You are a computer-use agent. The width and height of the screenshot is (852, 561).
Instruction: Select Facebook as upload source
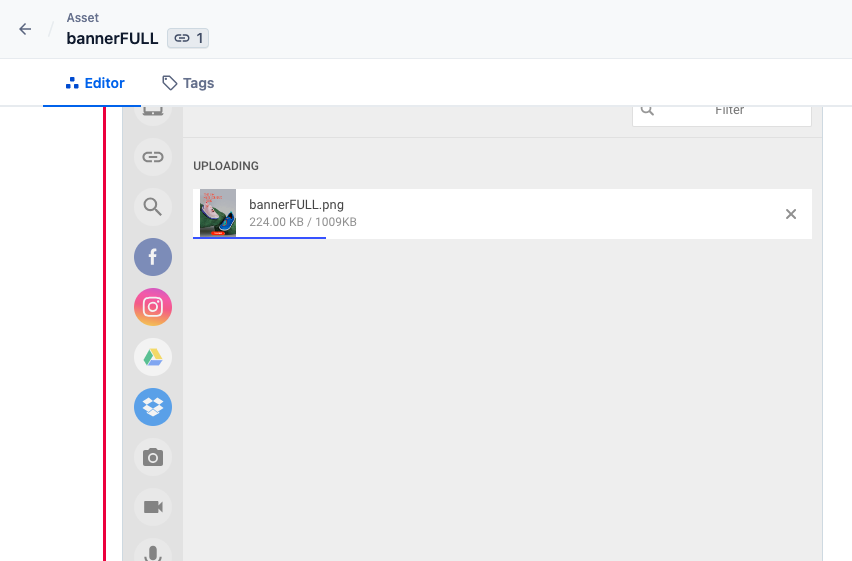coord(153,257)
